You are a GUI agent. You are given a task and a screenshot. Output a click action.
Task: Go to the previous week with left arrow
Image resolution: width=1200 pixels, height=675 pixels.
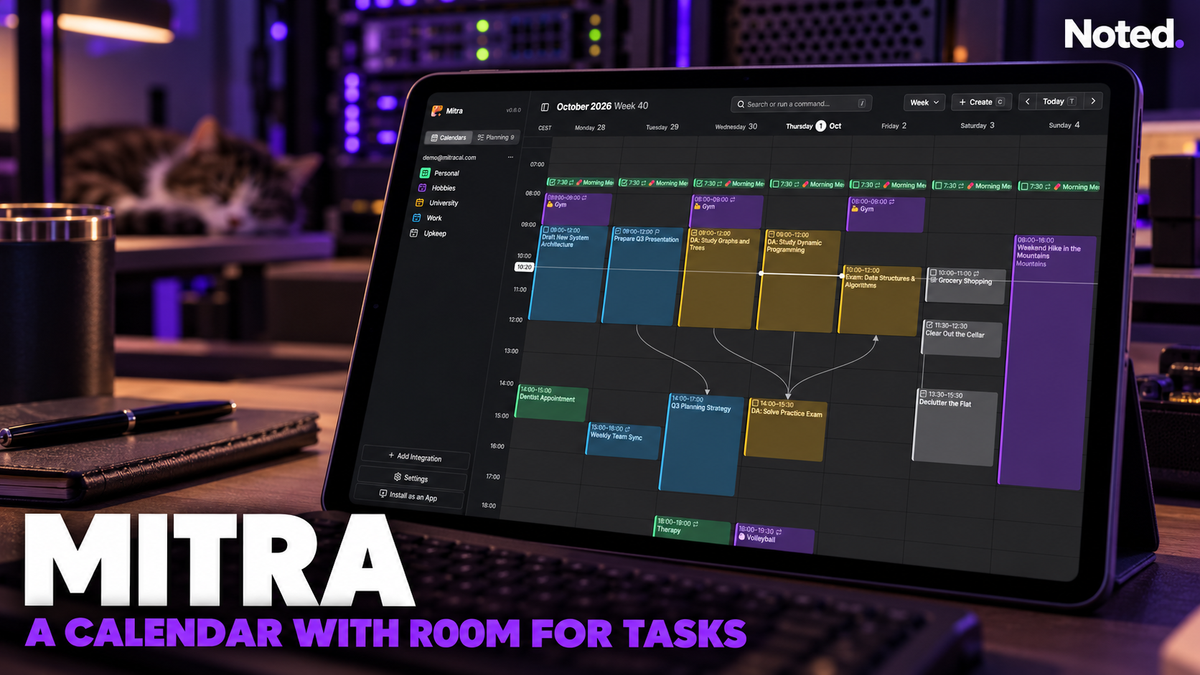(1027, 101)
